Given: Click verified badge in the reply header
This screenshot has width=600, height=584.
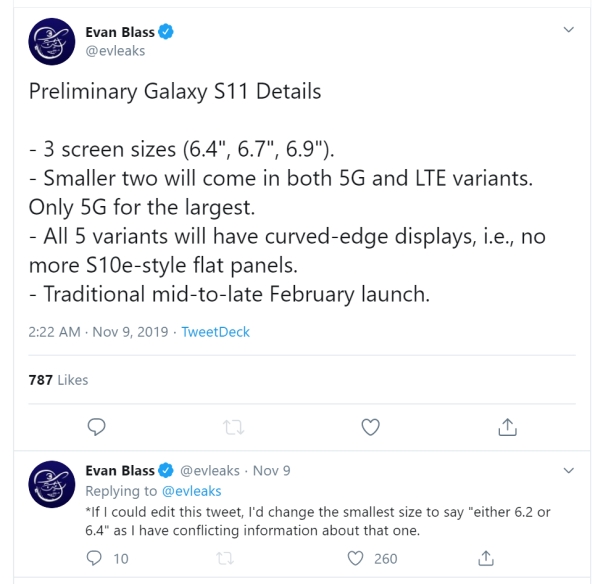Looking at the screenshot, I should point(167,470).
